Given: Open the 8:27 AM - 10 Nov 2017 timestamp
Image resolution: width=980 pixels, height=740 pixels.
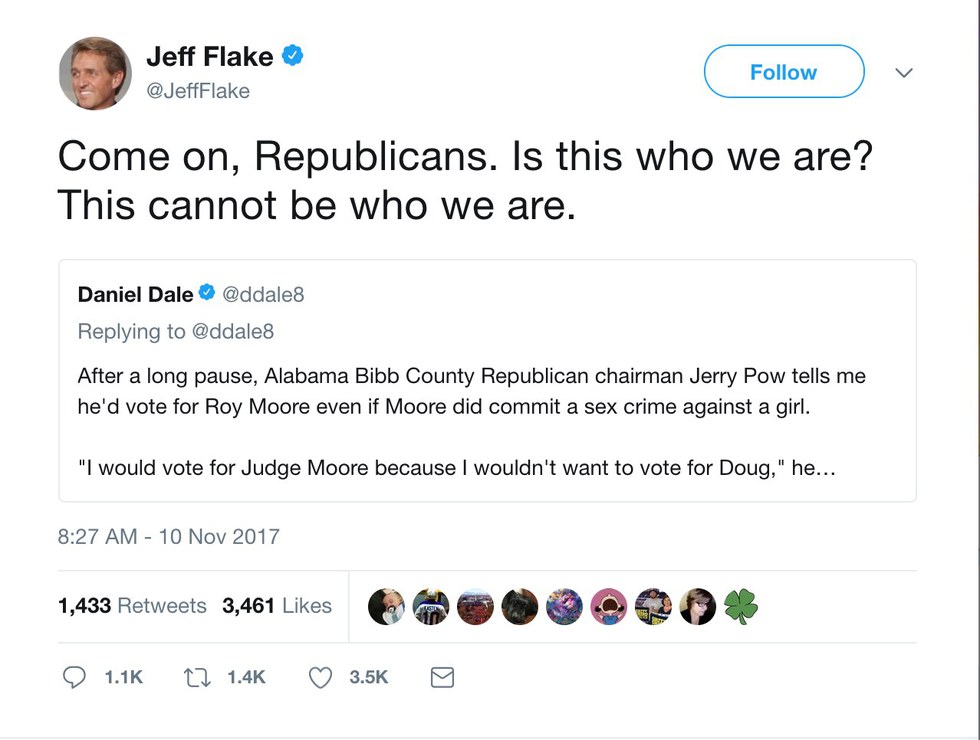Looking at the screenshot, I should coord(169,536).
